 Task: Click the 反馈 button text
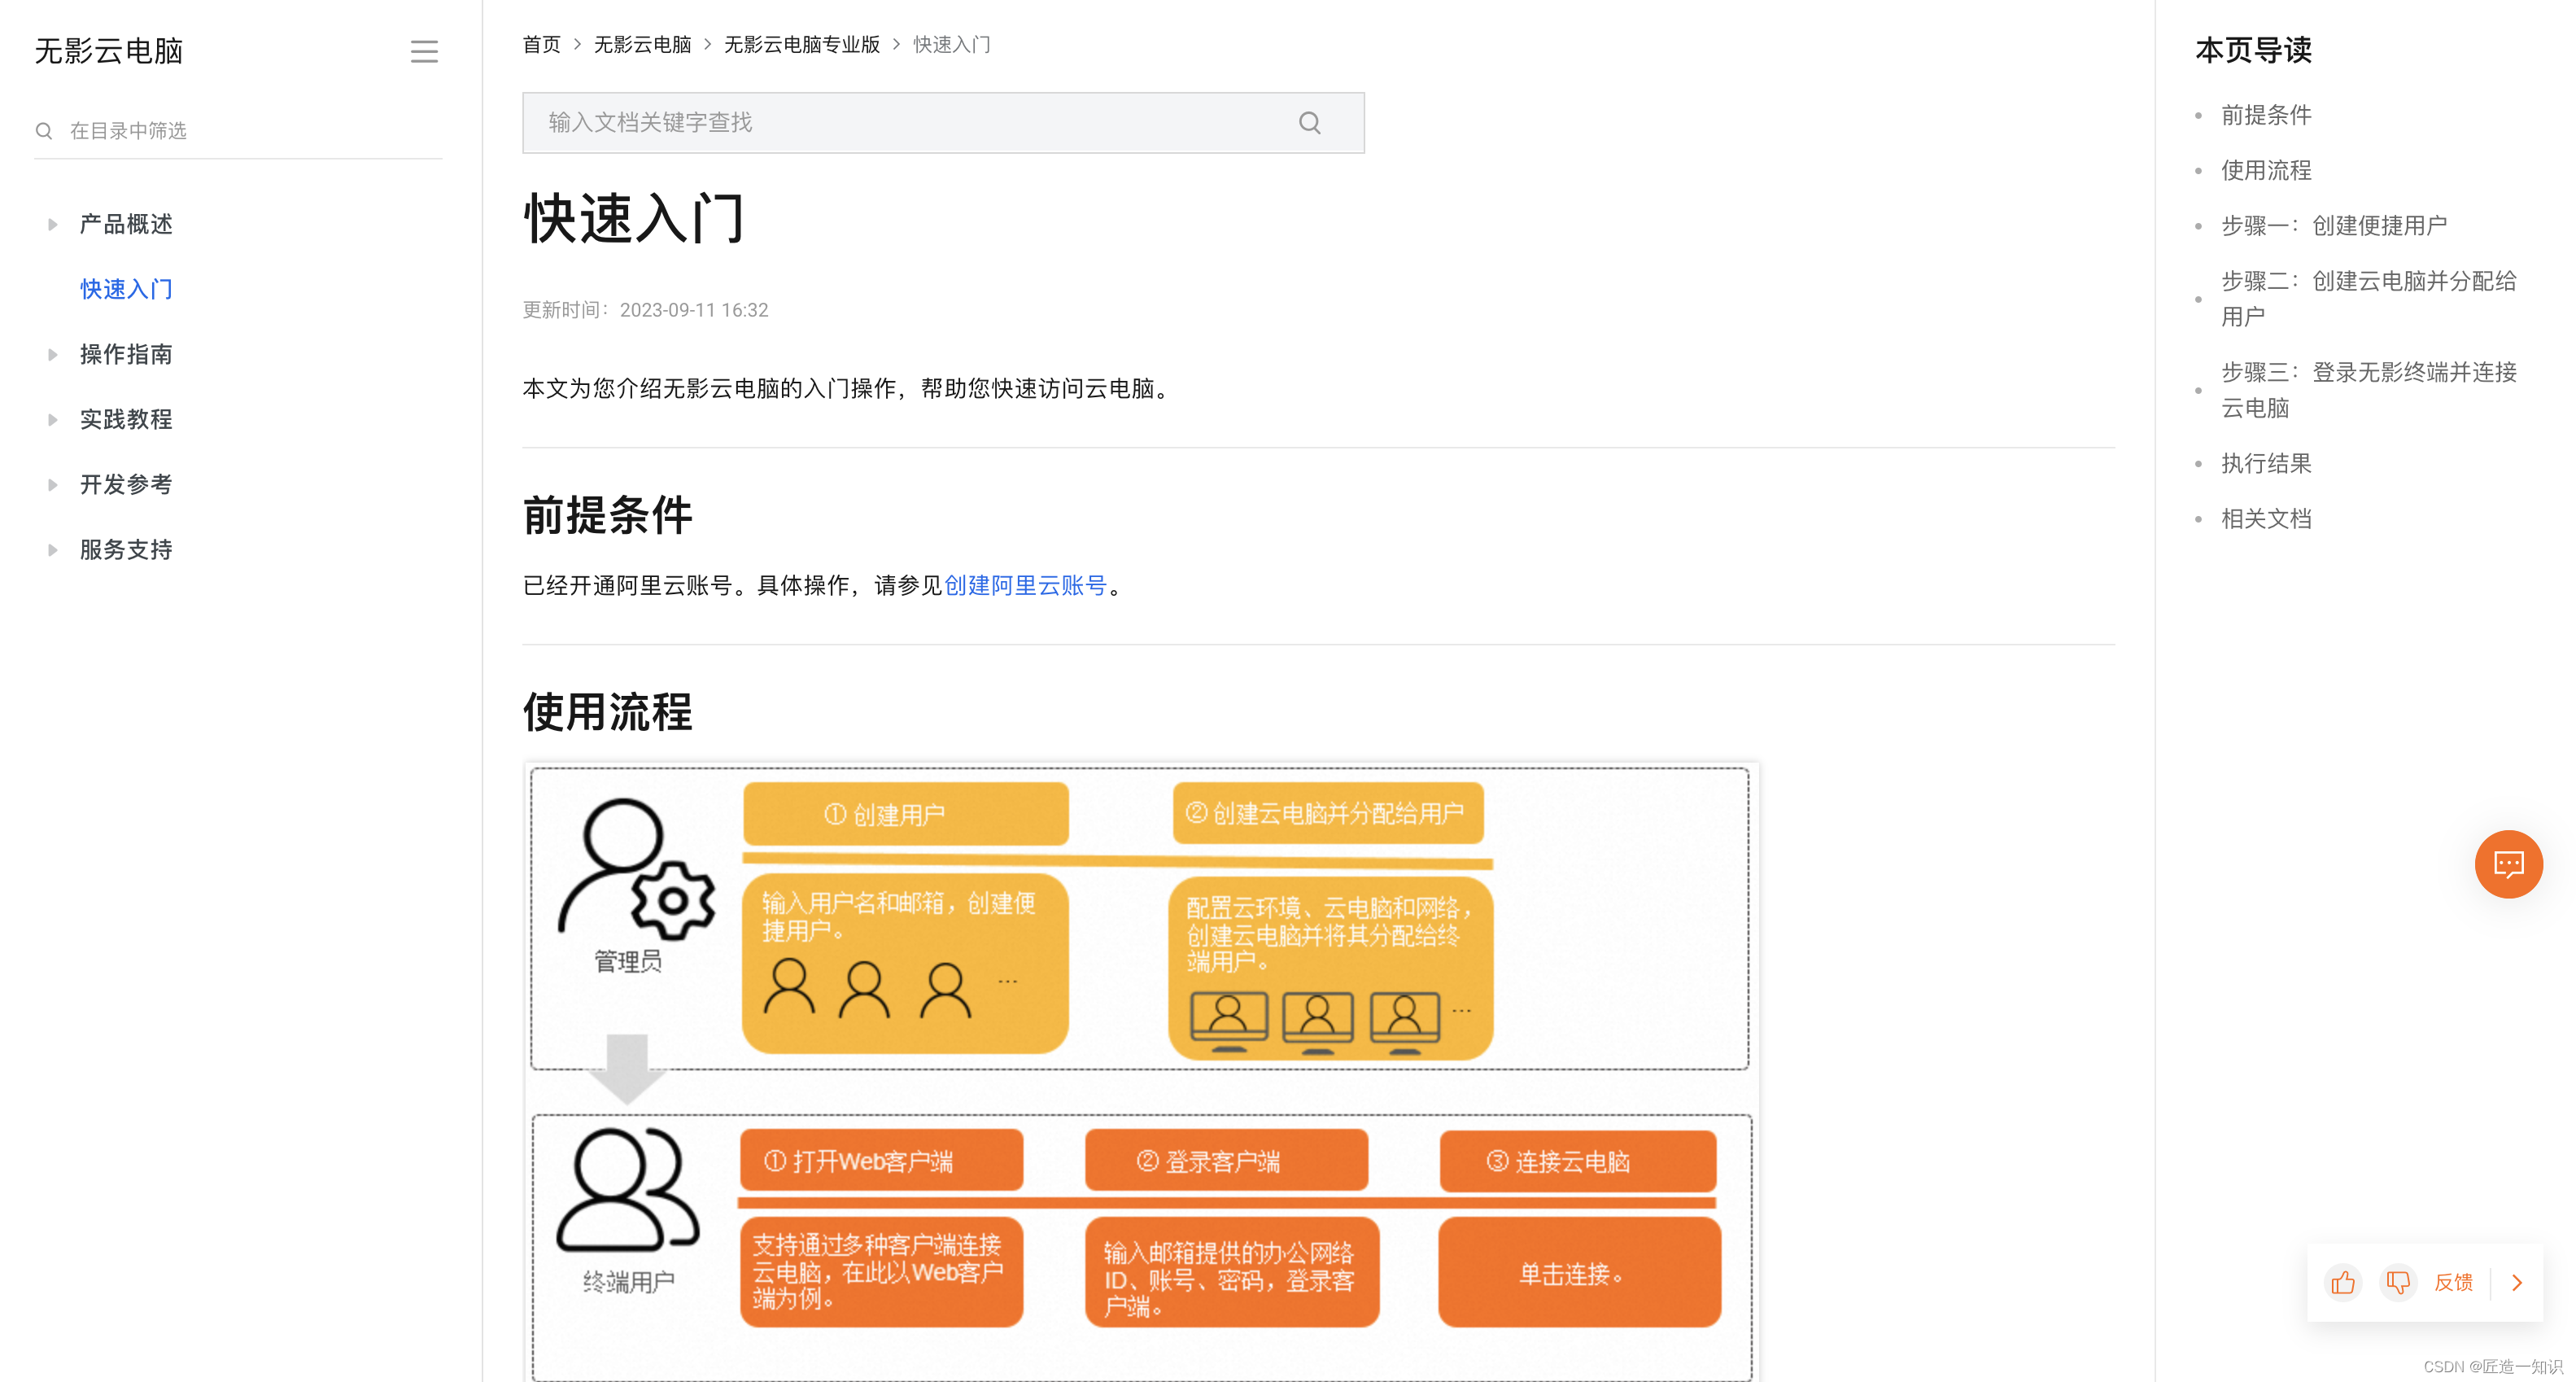click(2452, 1282)
